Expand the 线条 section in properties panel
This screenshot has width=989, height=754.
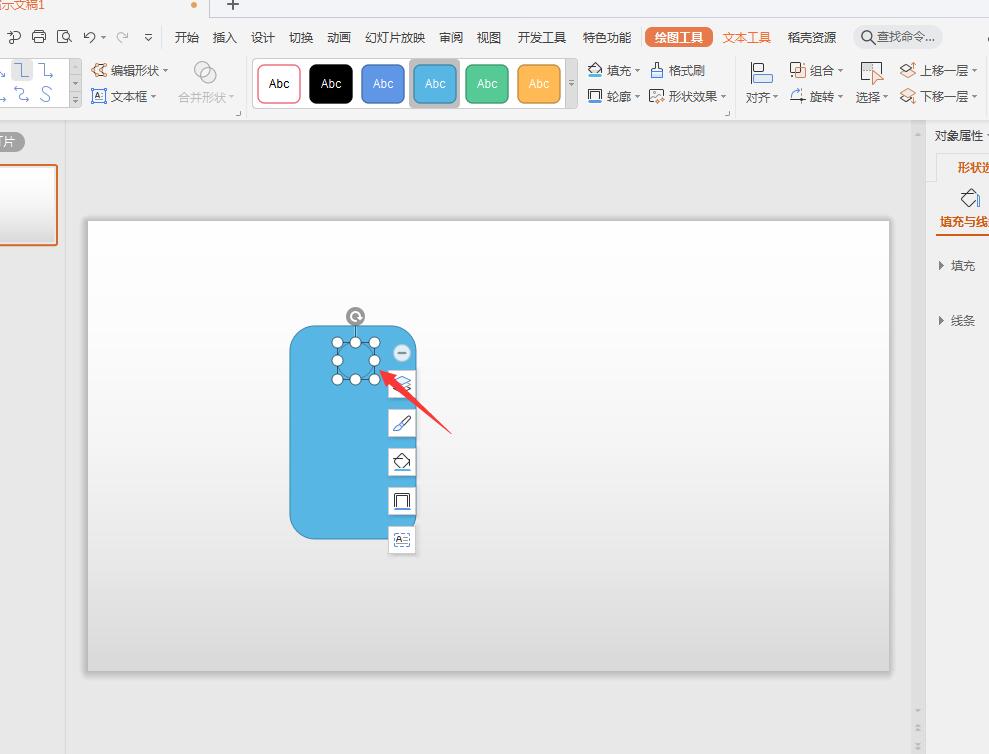tap(957, 321)
